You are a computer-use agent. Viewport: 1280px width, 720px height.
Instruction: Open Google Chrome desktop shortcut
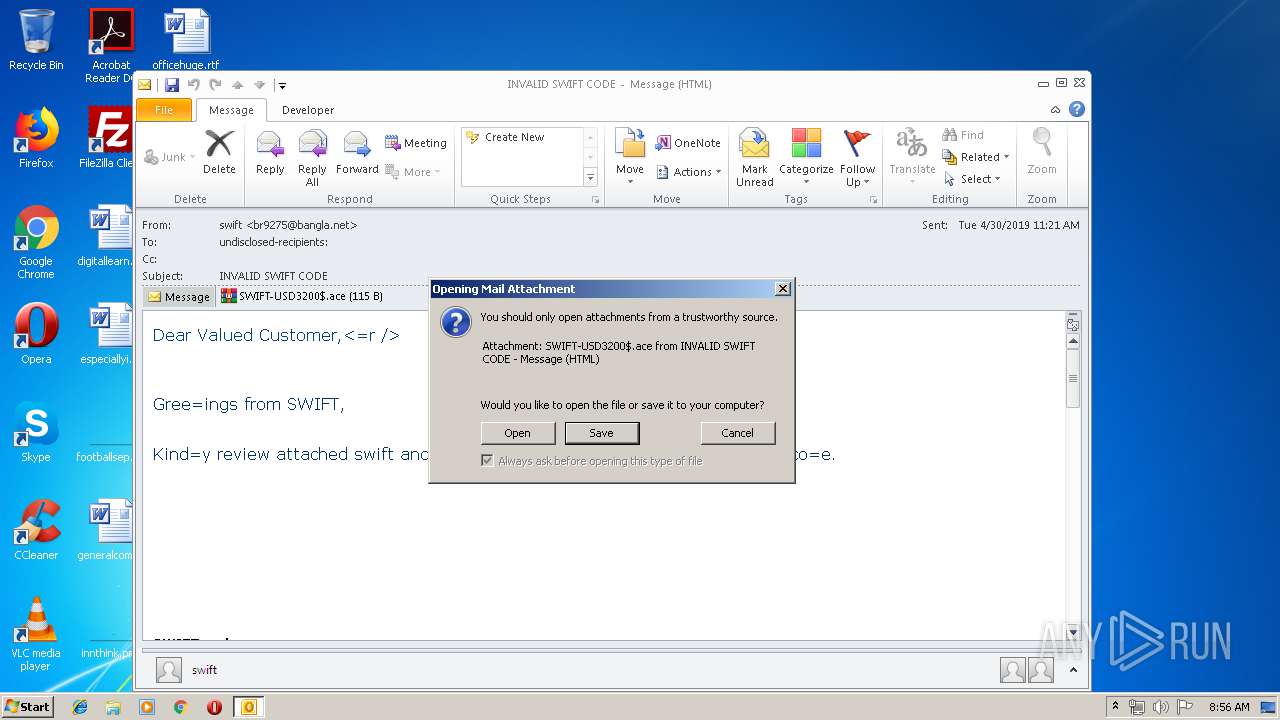(x=36, y=243)
